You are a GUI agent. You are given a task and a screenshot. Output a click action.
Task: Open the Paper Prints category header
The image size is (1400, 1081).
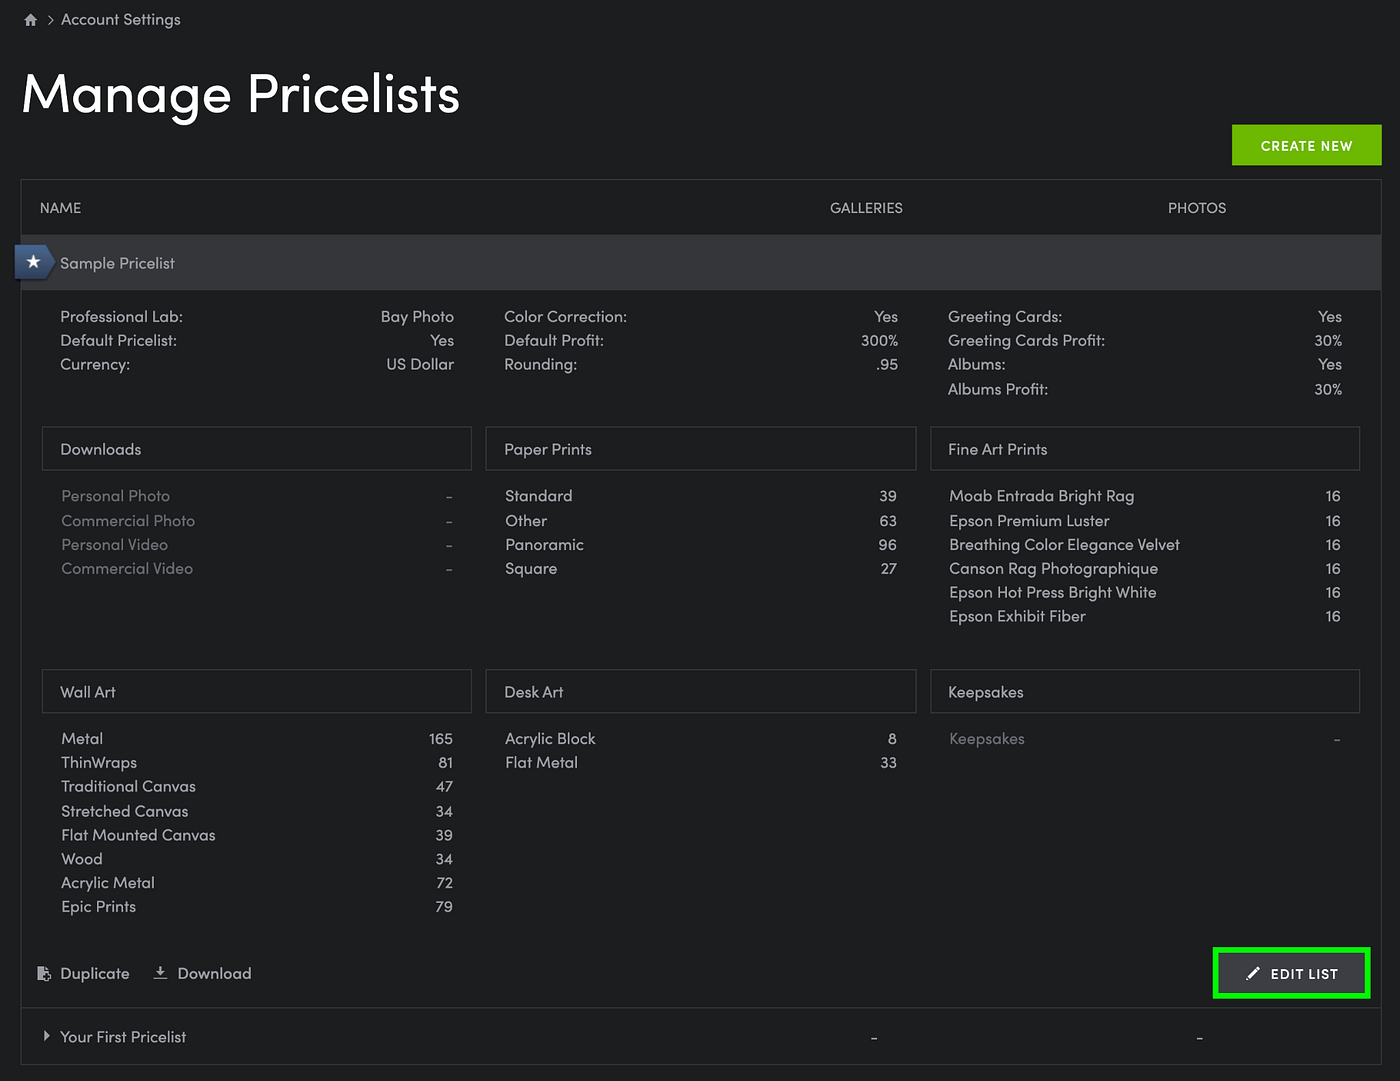click(x=700, y=449)
